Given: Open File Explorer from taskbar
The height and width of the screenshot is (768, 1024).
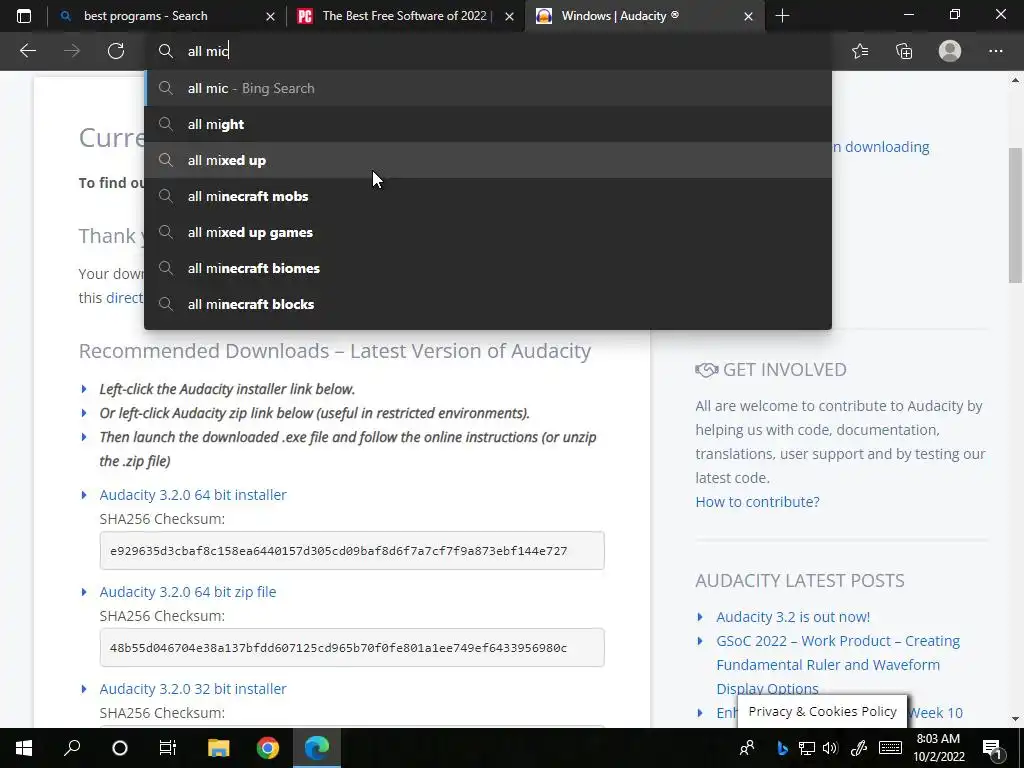Looking at the screenshot, I should tap(218, 748).
